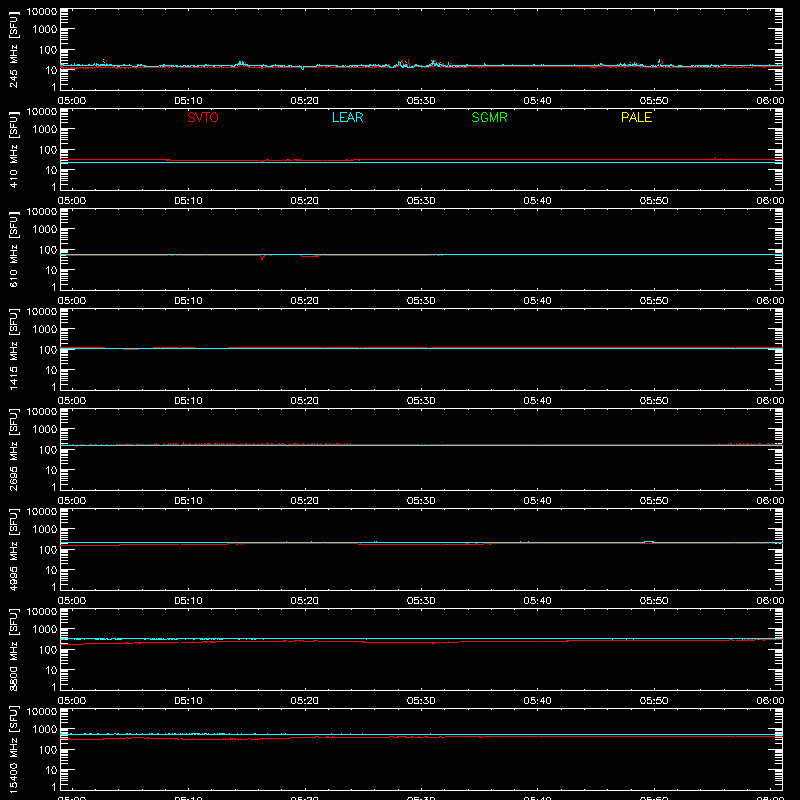Viewport: 800px width, 800px height.
Task: Click the 05:30 tick under the 8800 MHz plot
Action: point(421,701)
